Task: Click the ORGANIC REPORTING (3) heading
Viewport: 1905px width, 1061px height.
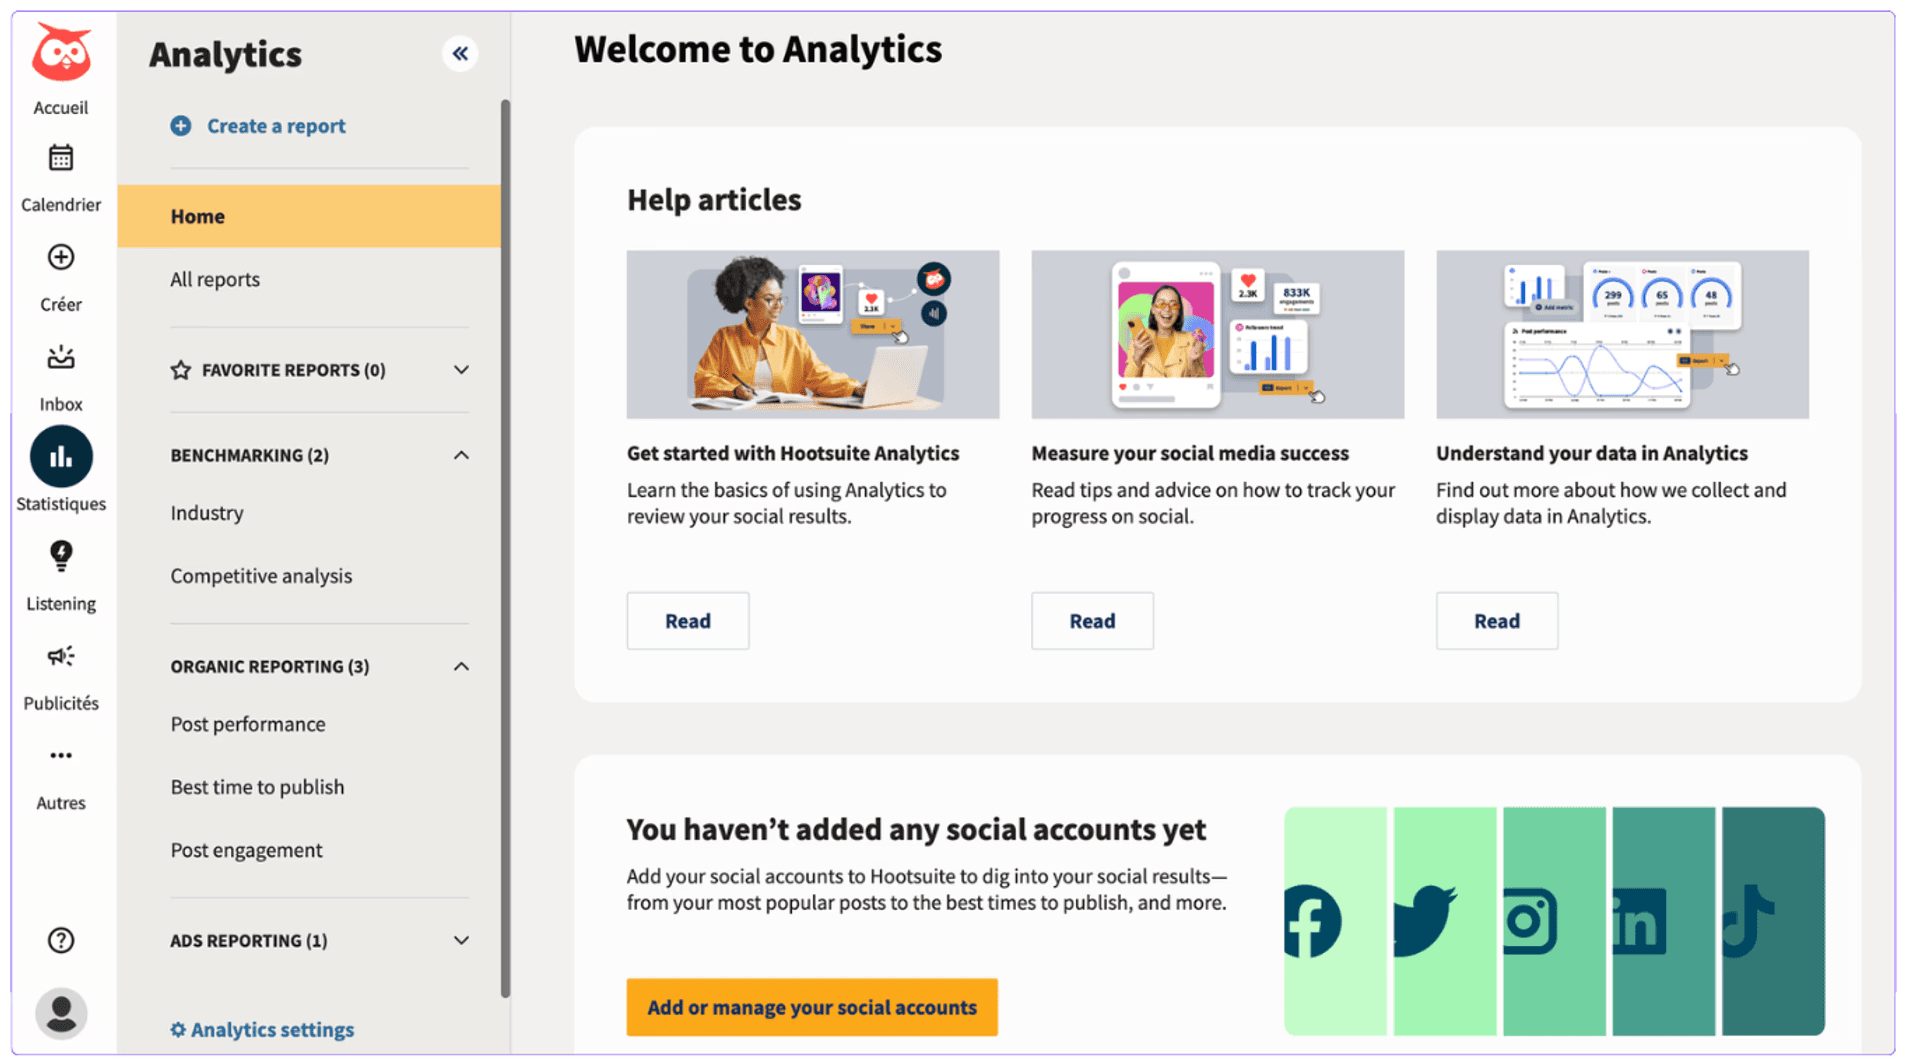Action: [270, 666]
